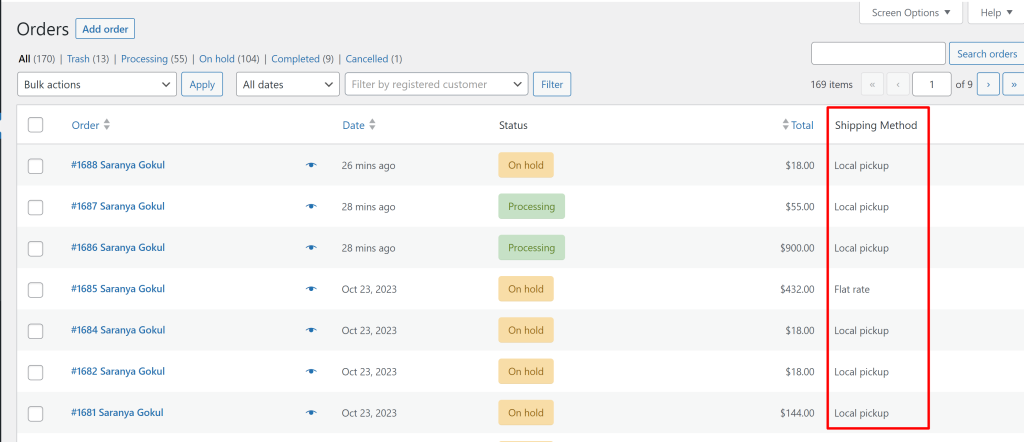This screenshot has width=1024, height=442.
Task: Open order #1684 Saranya Gokul
Action: tap(118, 330)
